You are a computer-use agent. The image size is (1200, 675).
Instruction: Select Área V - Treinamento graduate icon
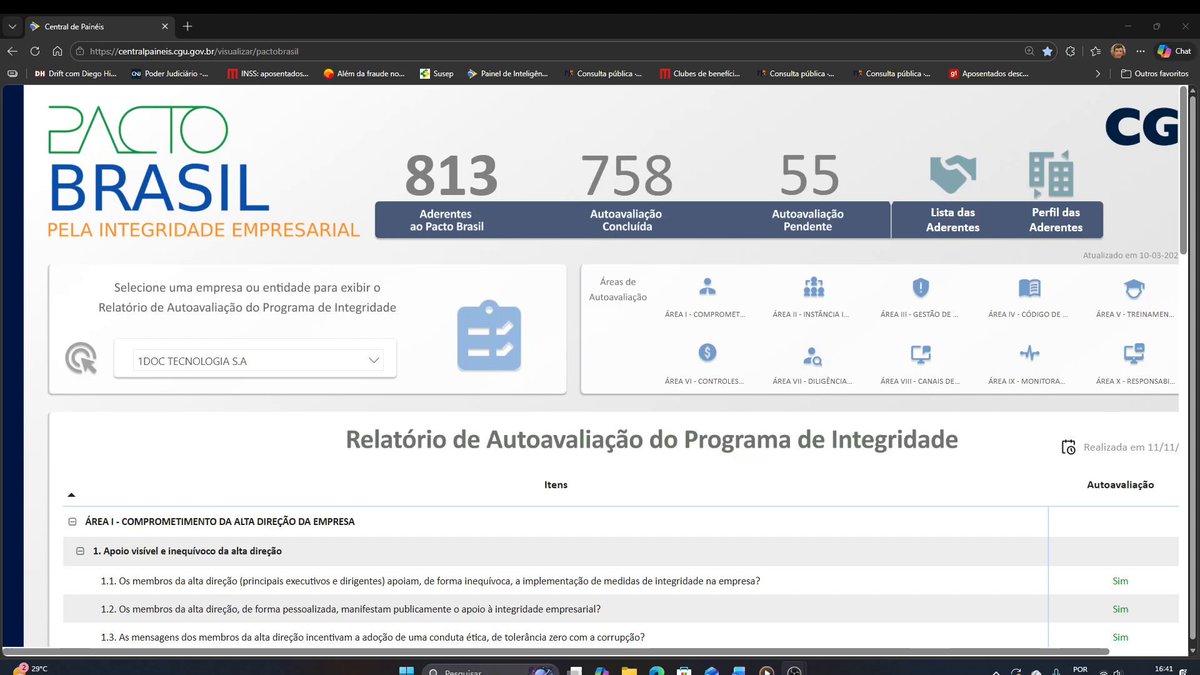tap(1135, 288)
